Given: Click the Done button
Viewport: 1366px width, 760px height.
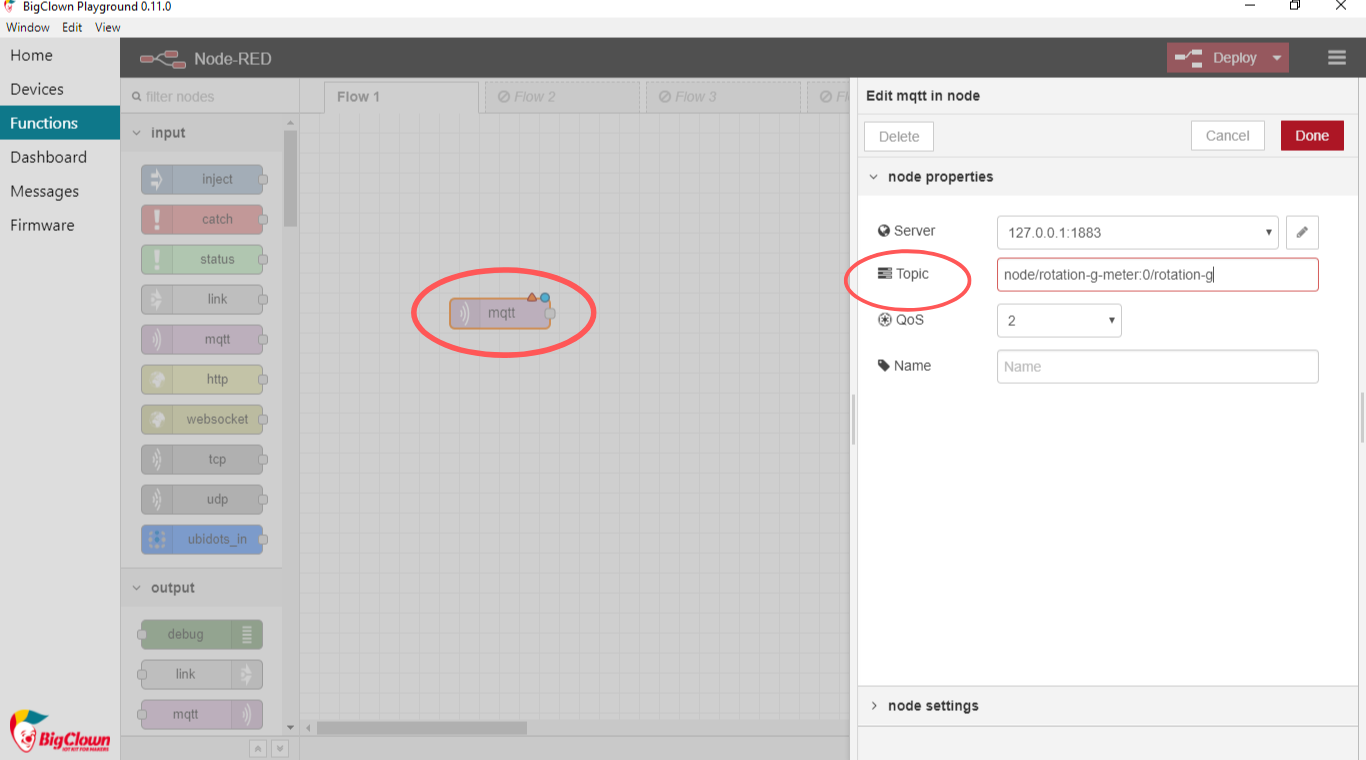Looking at the screenshot, I should 1312,136.
